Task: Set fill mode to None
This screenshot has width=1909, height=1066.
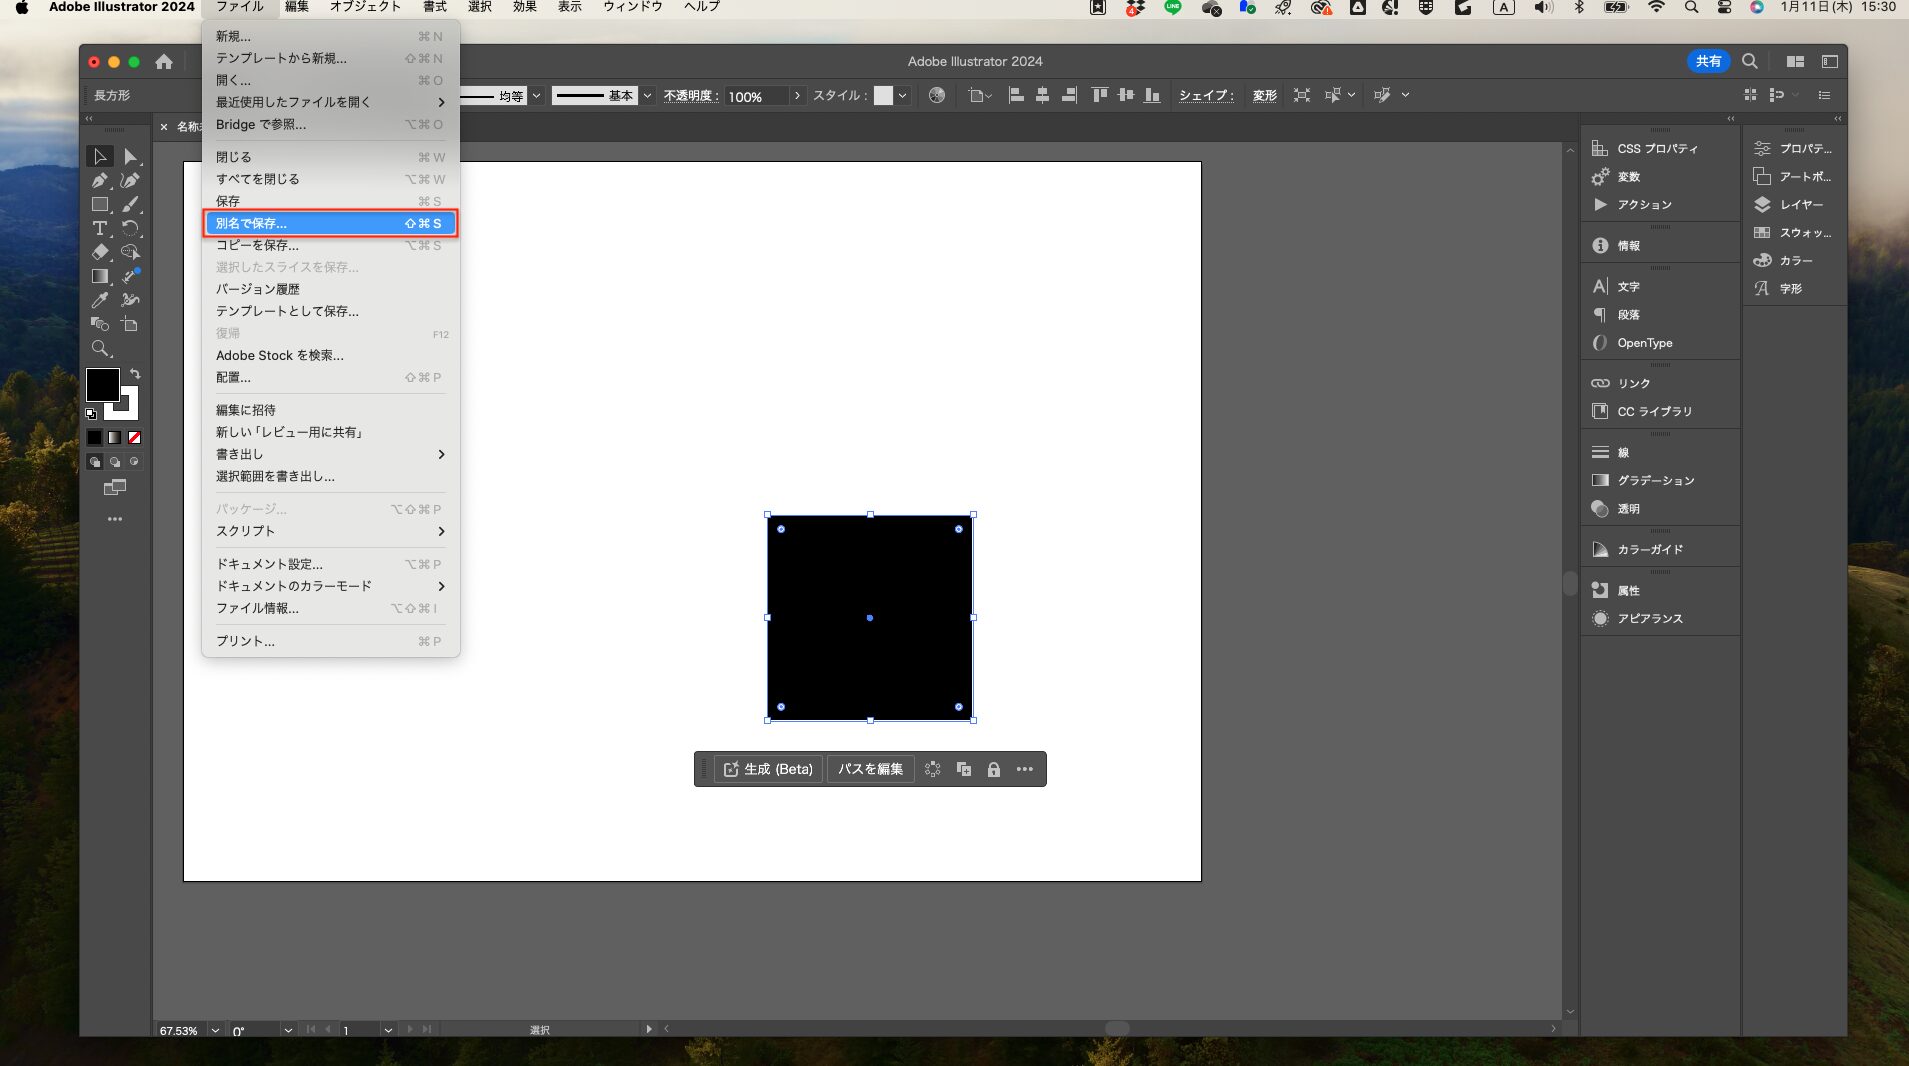Action: (x=135, y=437)
